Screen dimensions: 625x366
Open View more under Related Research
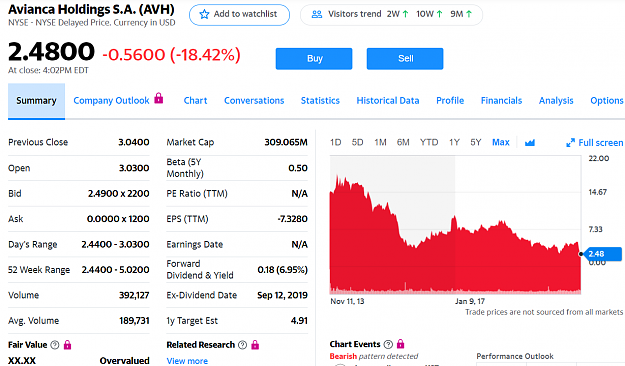pos(187,361)
